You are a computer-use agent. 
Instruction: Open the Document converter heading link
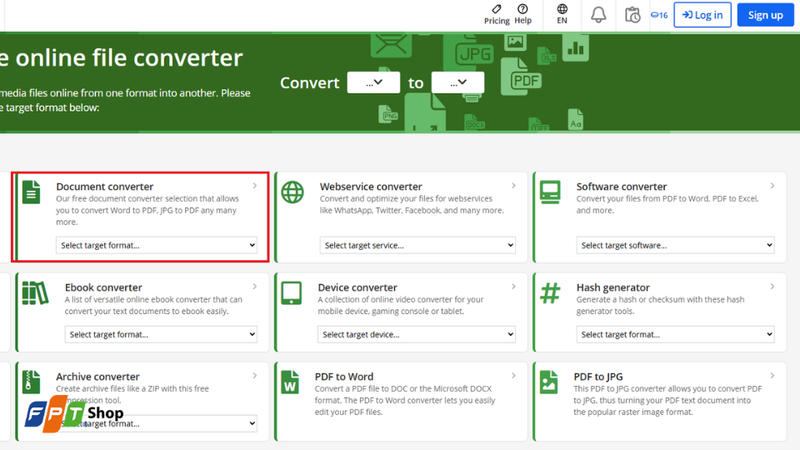105,187
